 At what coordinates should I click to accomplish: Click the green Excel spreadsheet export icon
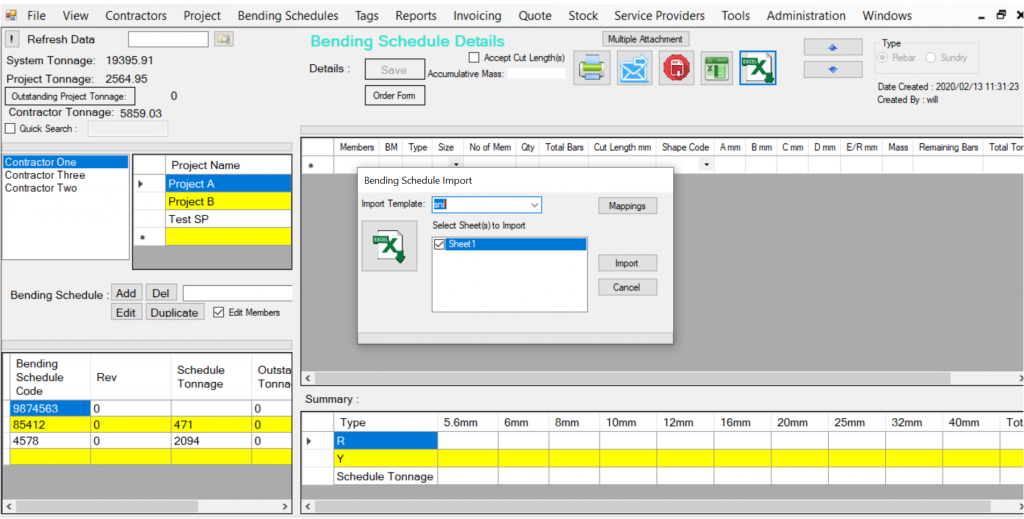point(716,68)
